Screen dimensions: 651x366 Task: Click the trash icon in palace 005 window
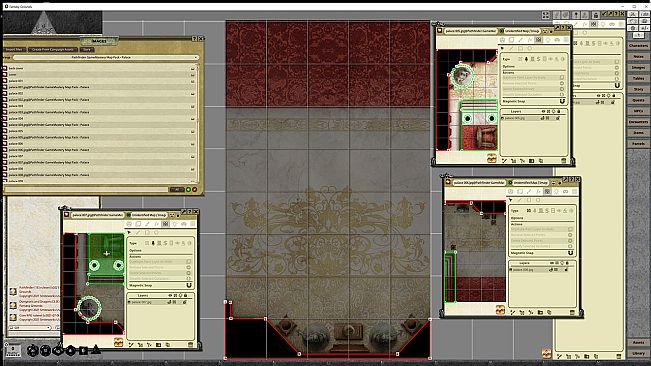[563, 161]
